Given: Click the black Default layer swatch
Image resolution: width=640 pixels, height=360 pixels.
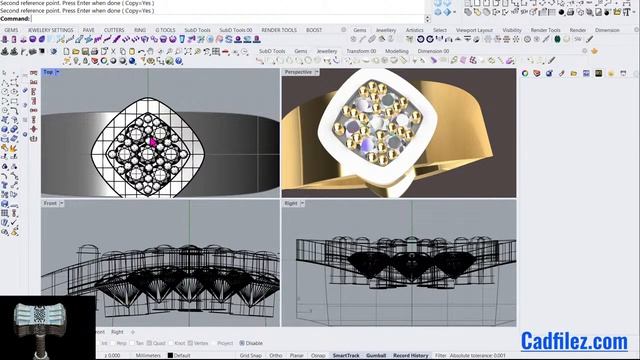Looking at the screenshot, I should point(170,356).
